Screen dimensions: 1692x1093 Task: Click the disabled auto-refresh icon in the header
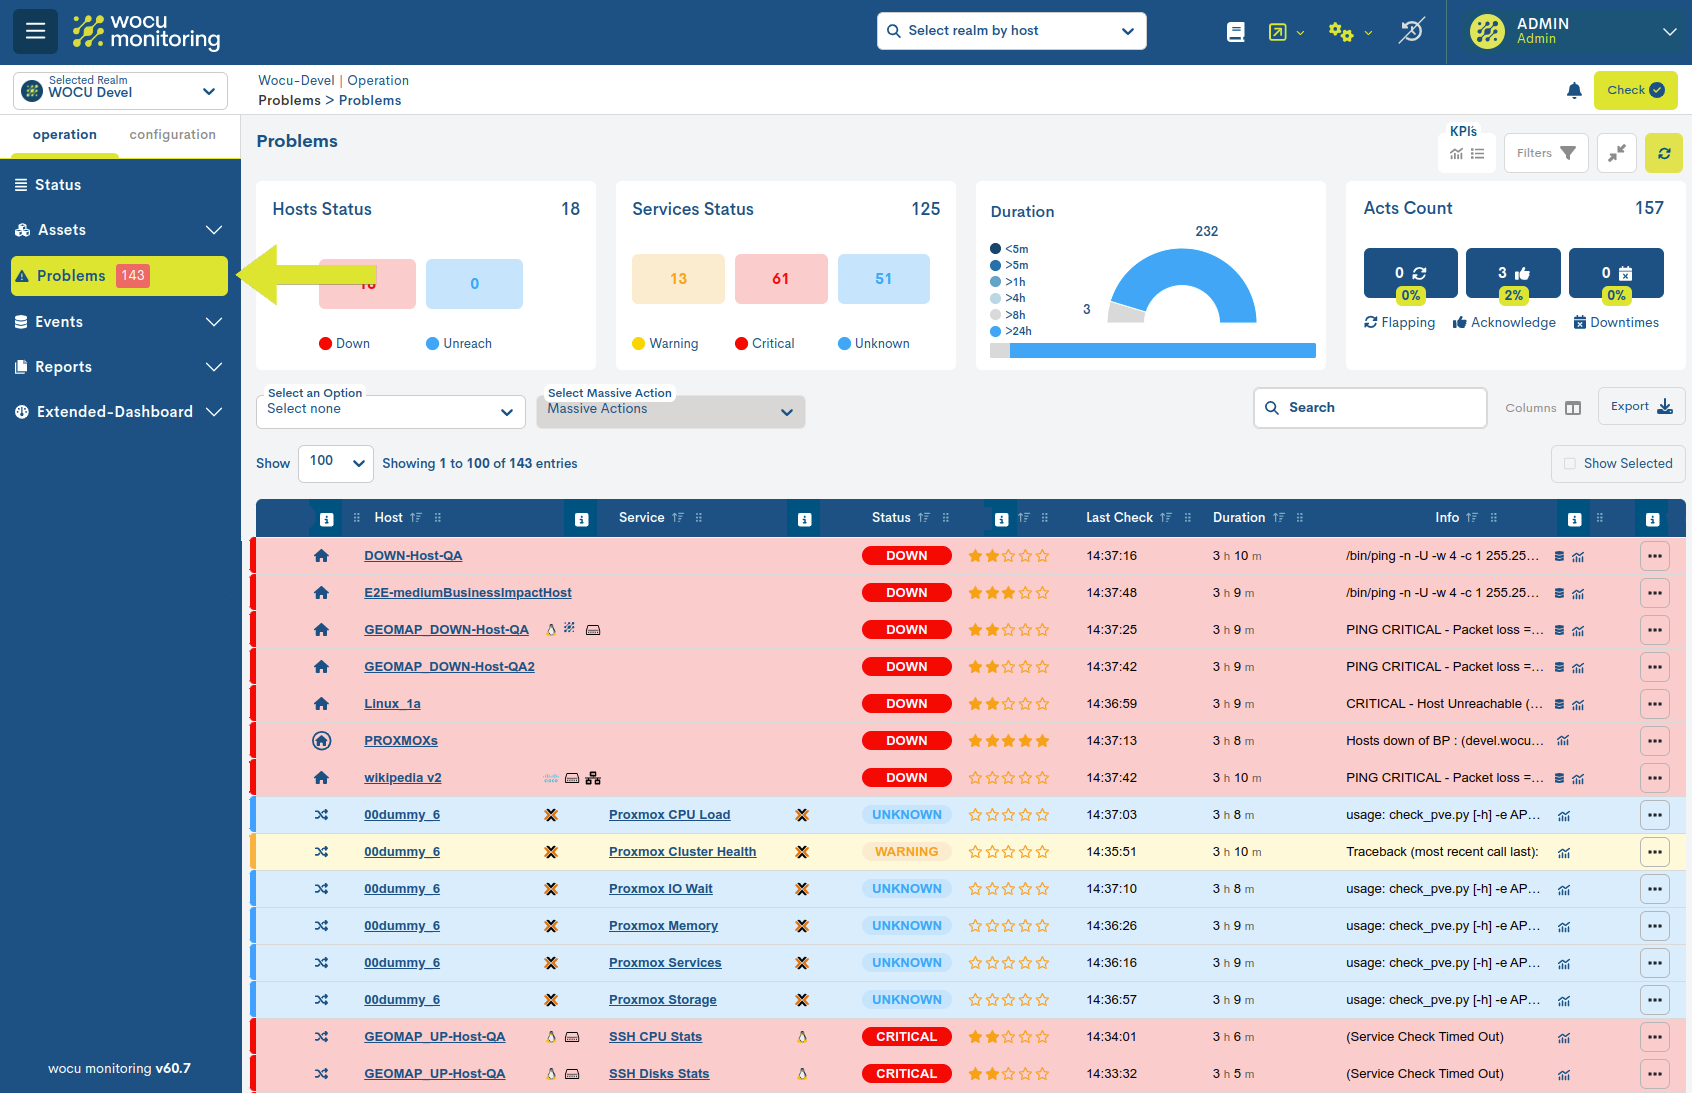coord(1411,31)
